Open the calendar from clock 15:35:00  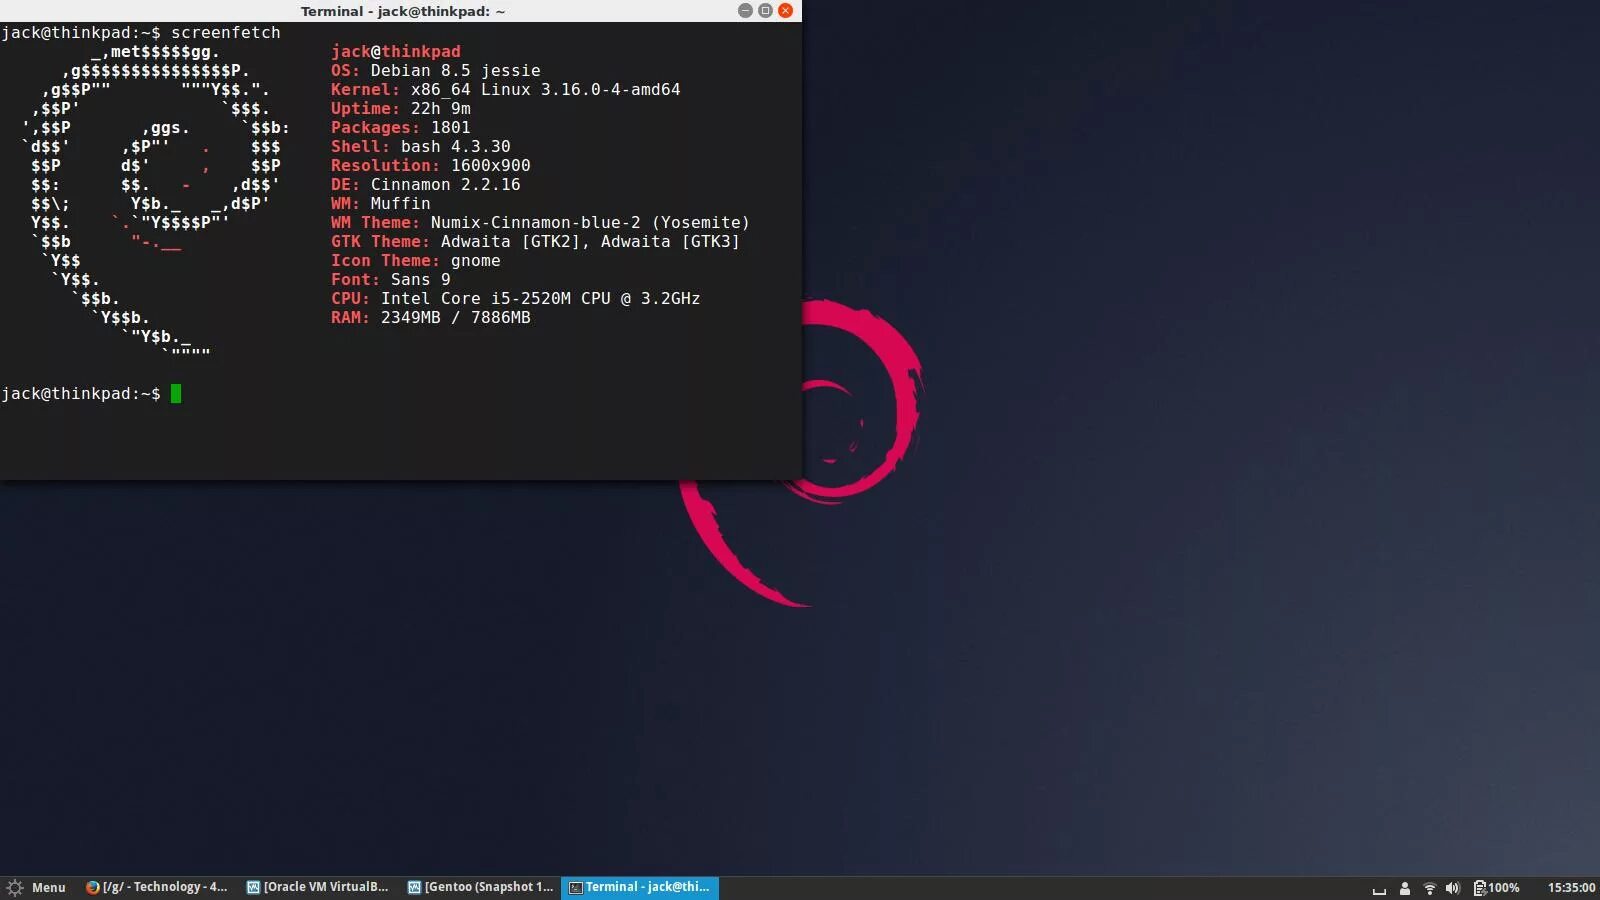pos(1571,888)
